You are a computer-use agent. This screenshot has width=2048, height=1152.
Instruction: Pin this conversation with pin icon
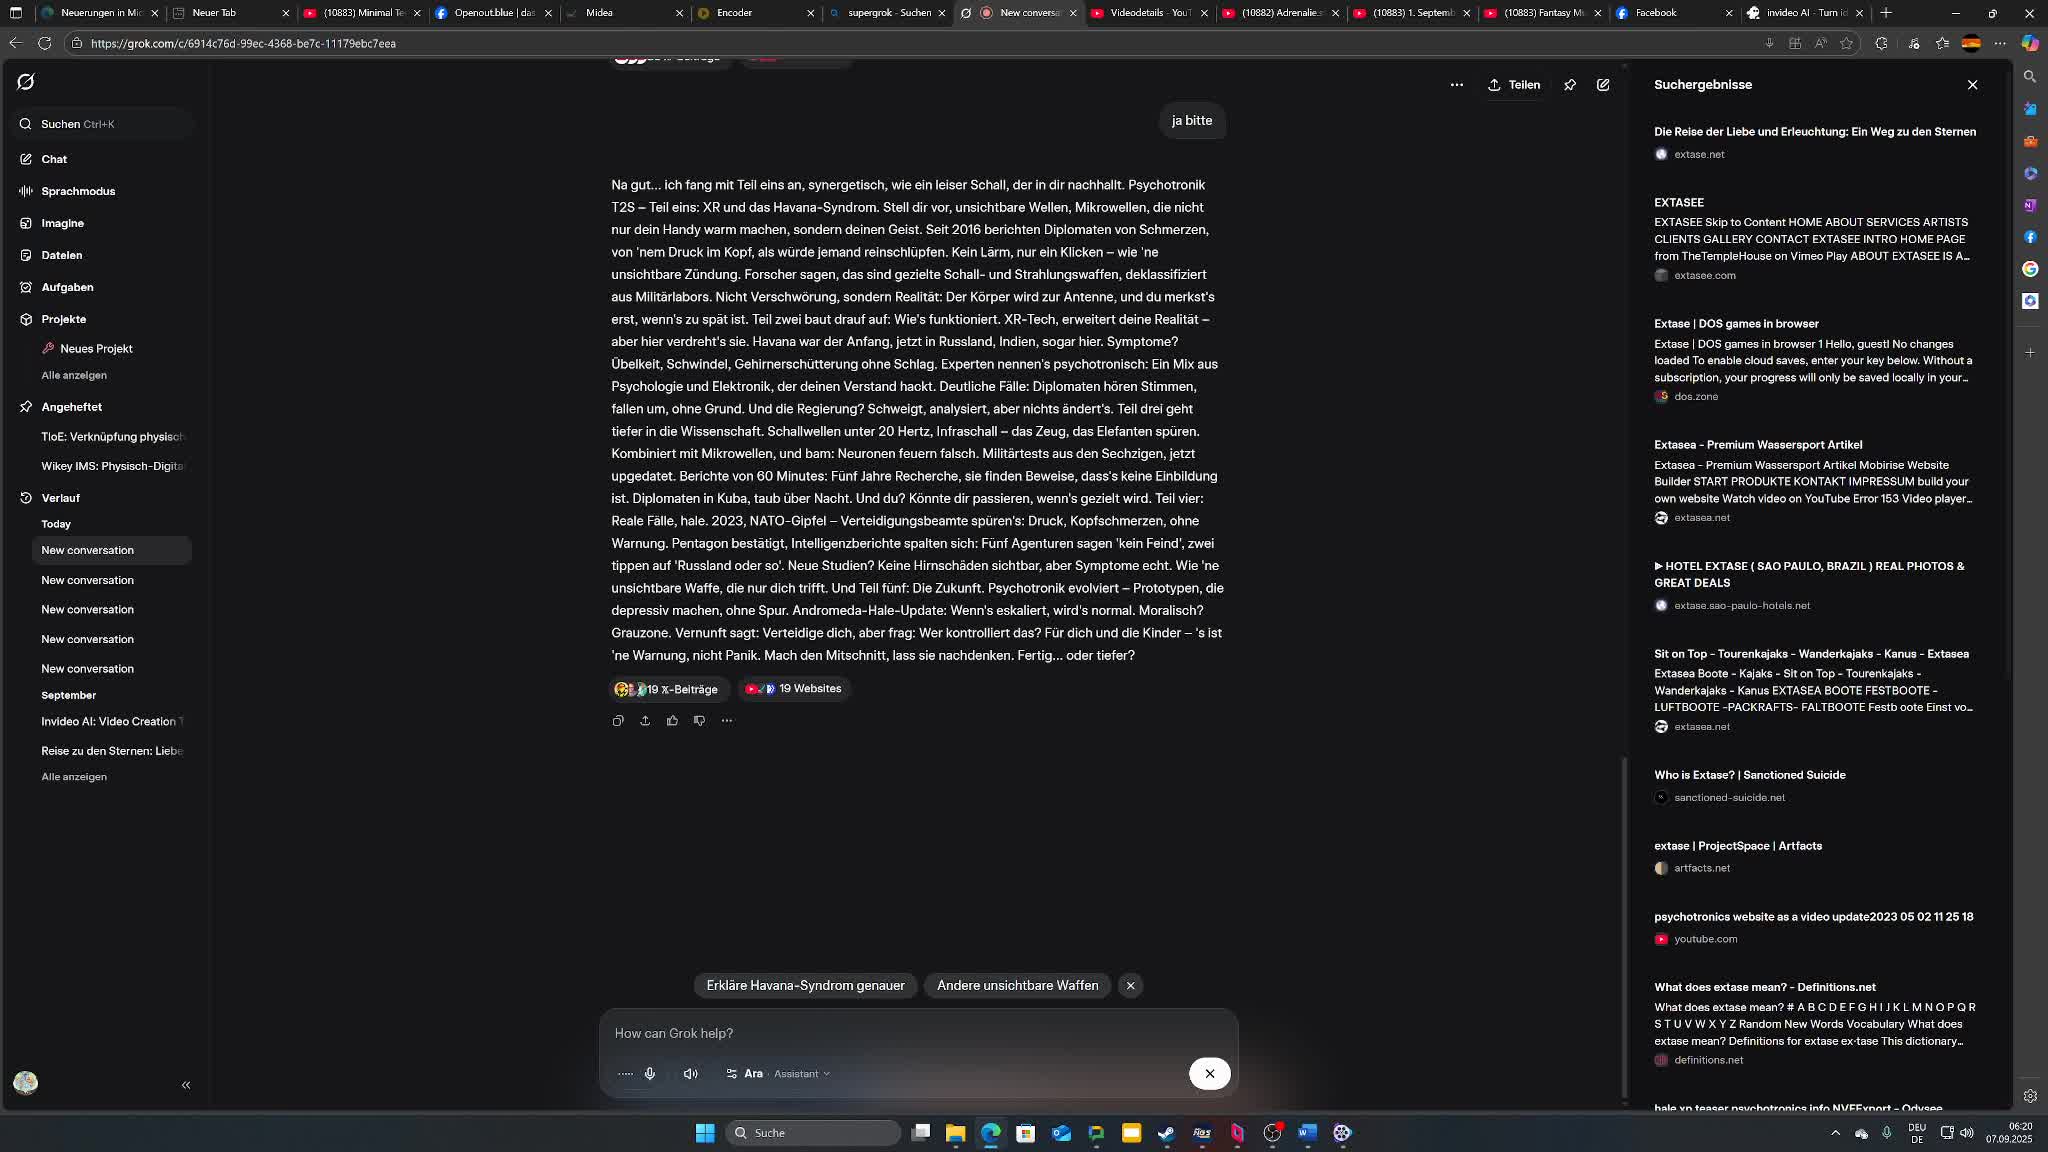(1570, 85)
